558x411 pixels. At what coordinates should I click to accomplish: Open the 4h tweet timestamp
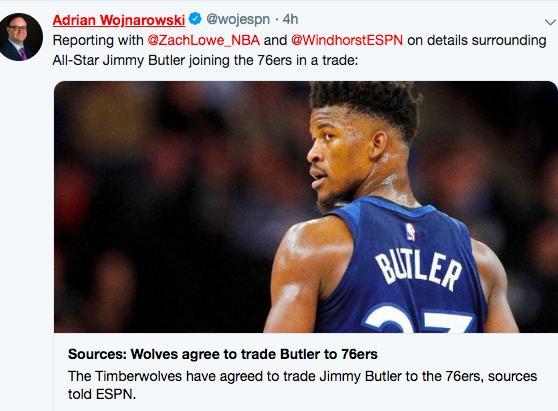290,19
